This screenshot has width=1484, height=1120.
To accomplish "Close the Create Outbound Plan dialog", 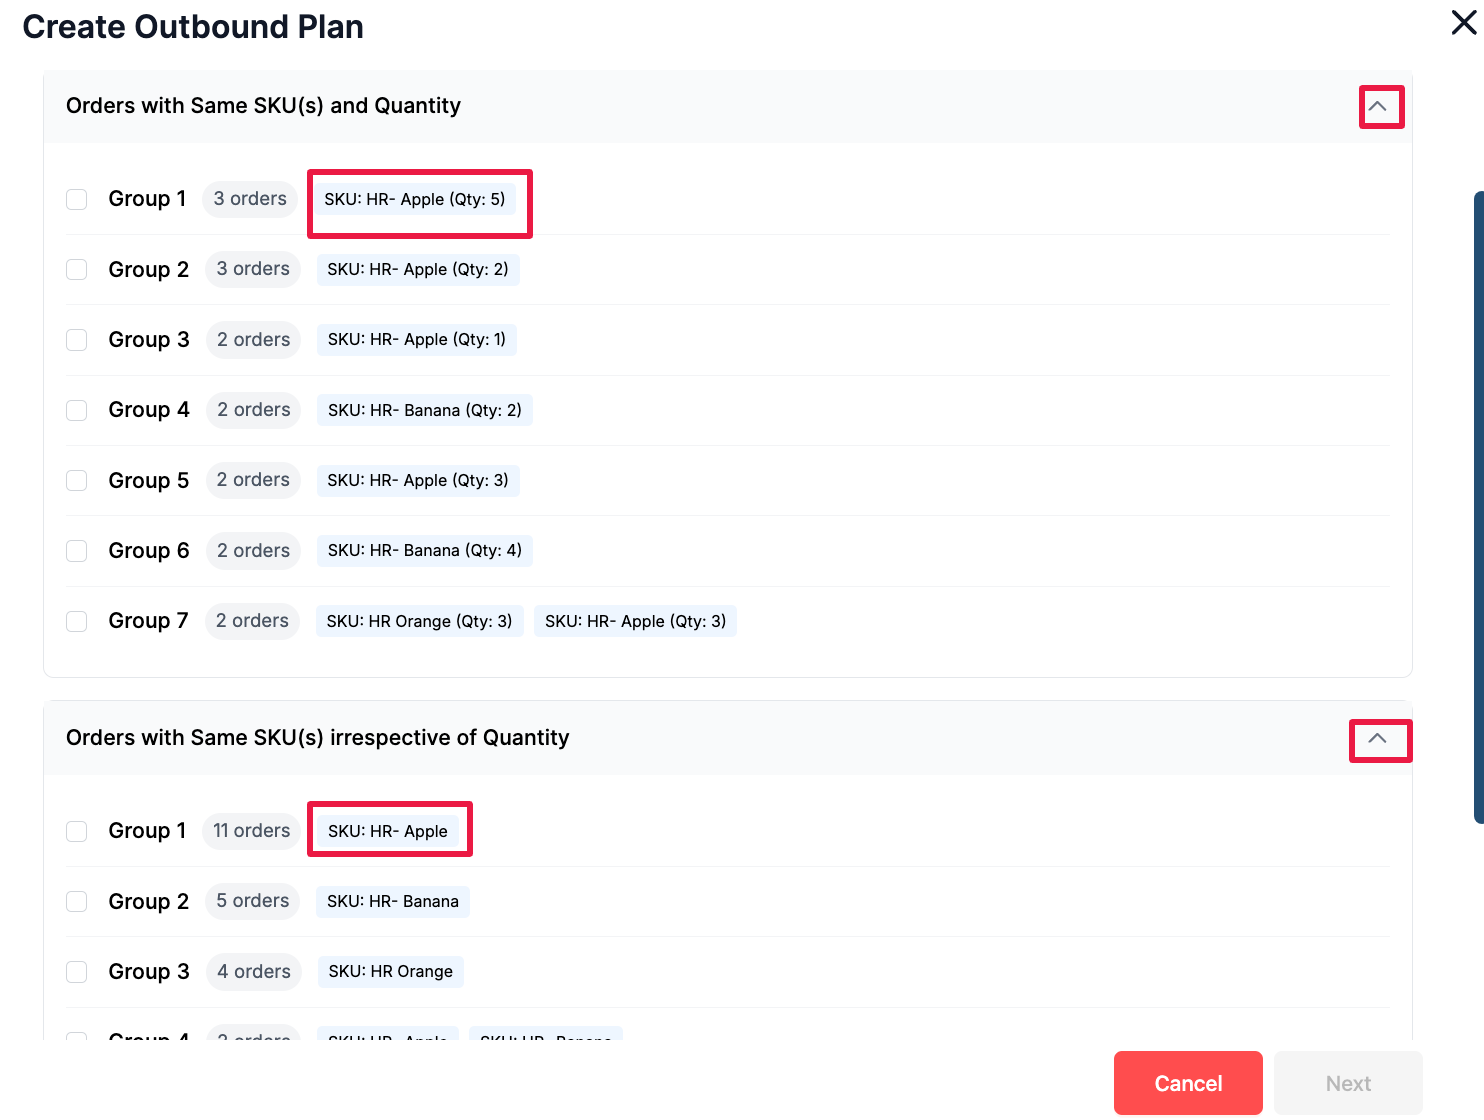I will (x=1463, y=23).
